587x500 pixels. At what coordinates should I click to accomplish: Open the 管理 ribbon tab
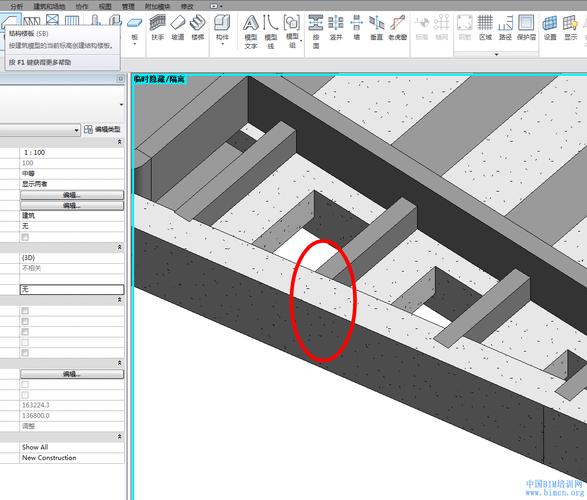[x=128, y=6]
